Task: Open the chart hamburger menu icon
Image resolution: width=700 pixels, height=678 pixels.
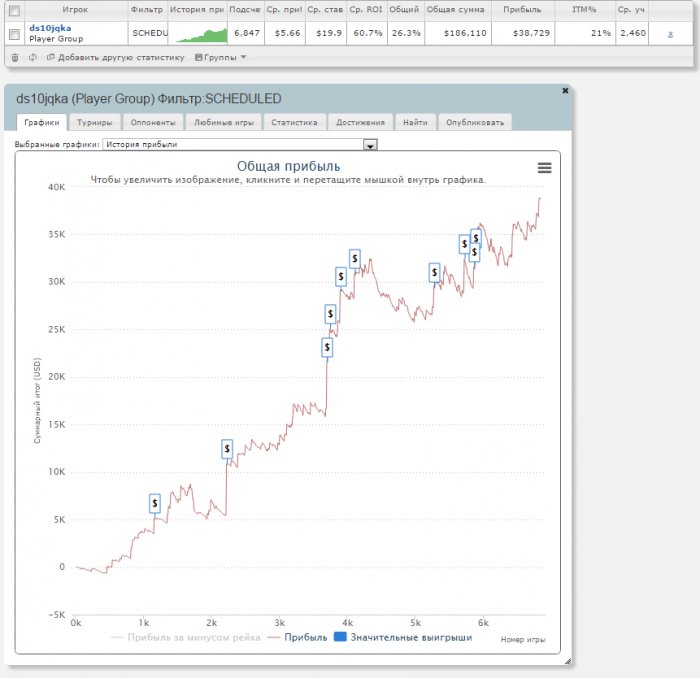Action: (544, 168)
